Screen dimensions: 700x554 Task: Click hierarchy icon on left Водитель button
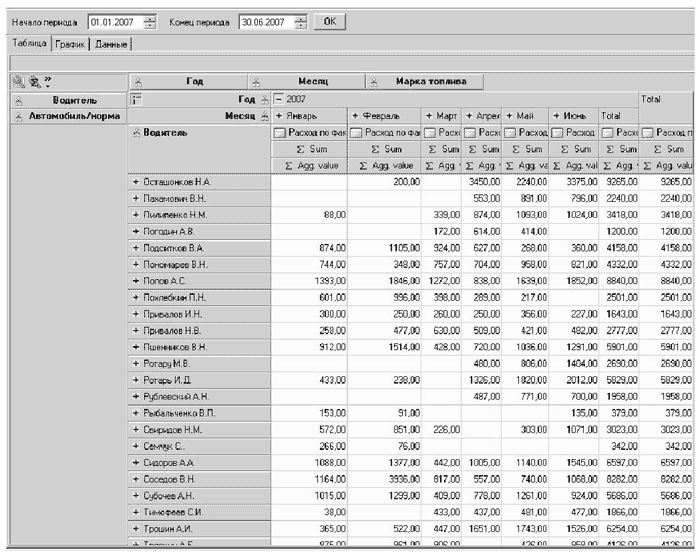(19, 101)
